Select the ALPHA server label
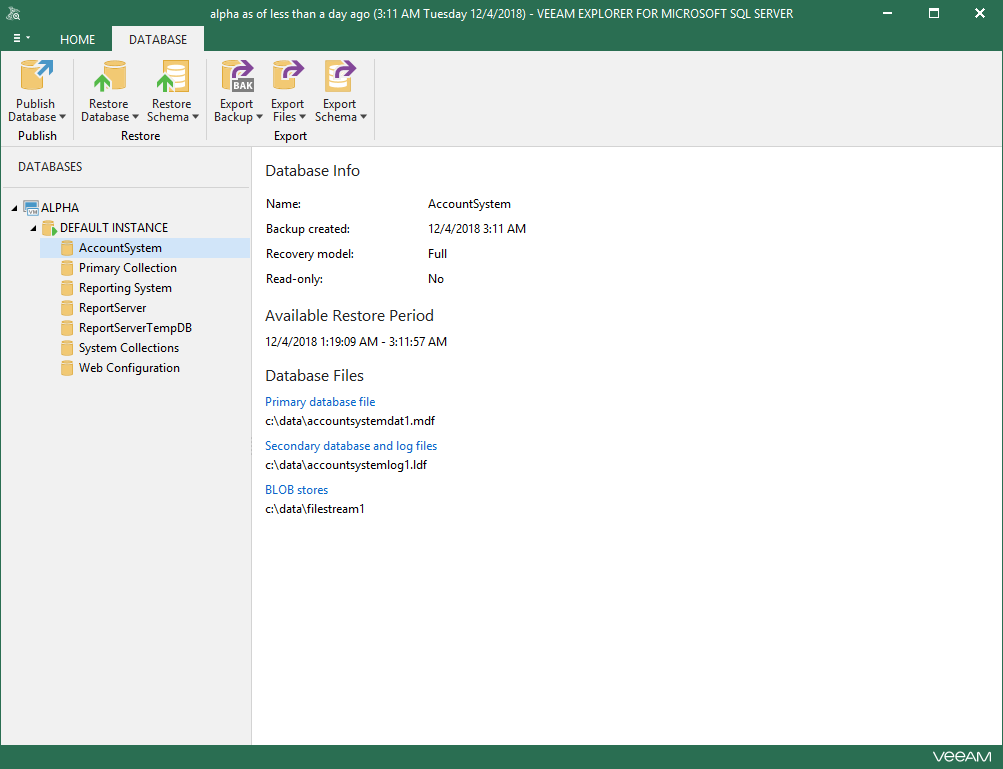 pyautogui.click(x=60, y=208)
